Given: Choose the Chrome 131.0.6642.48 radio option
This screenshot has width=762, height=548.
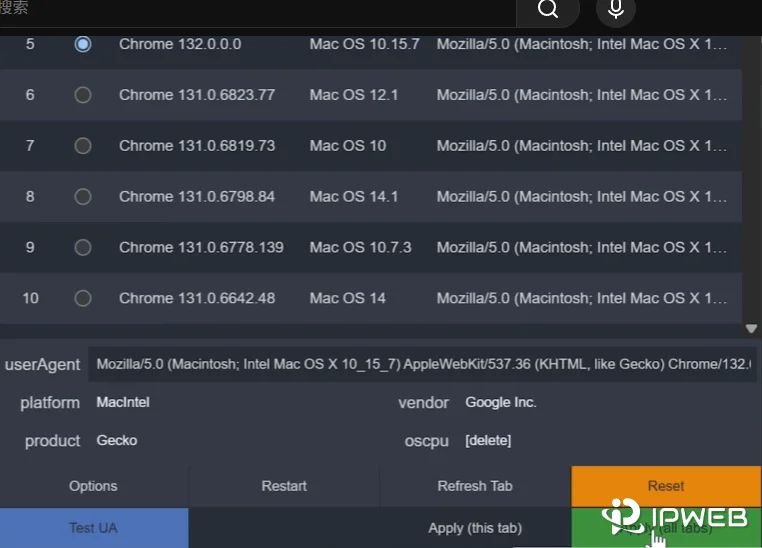Looking at the screenshot, I should 83,298.
